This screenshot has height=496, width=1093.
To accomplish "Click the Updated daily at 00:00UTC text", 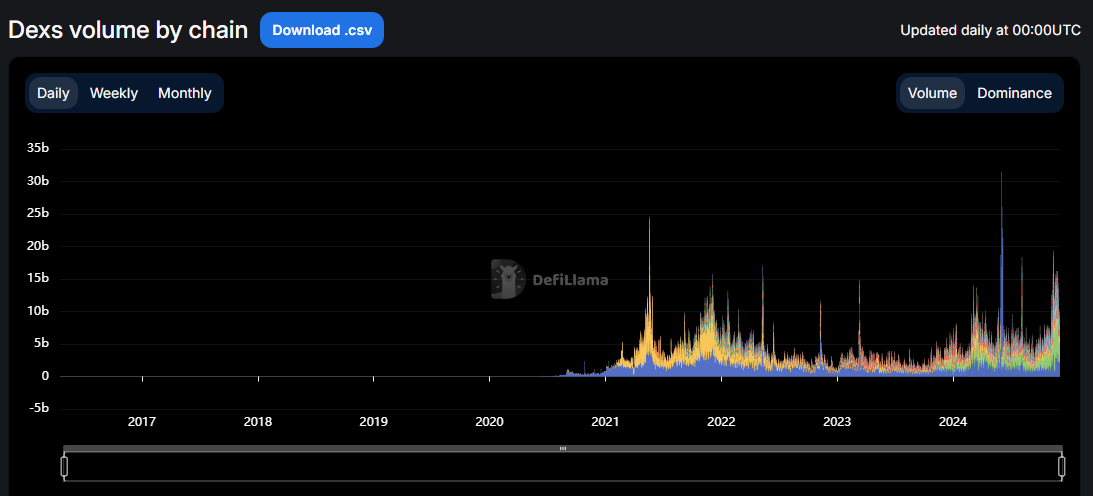I will point(991,31).
